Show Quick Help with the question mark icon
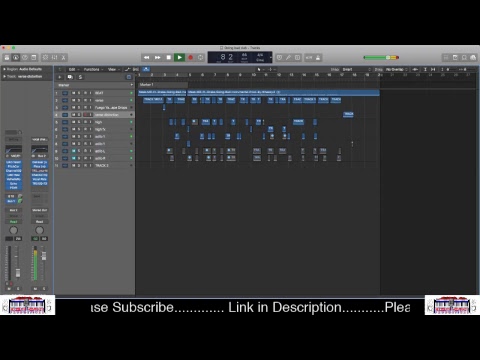 (x=25, y=58)
